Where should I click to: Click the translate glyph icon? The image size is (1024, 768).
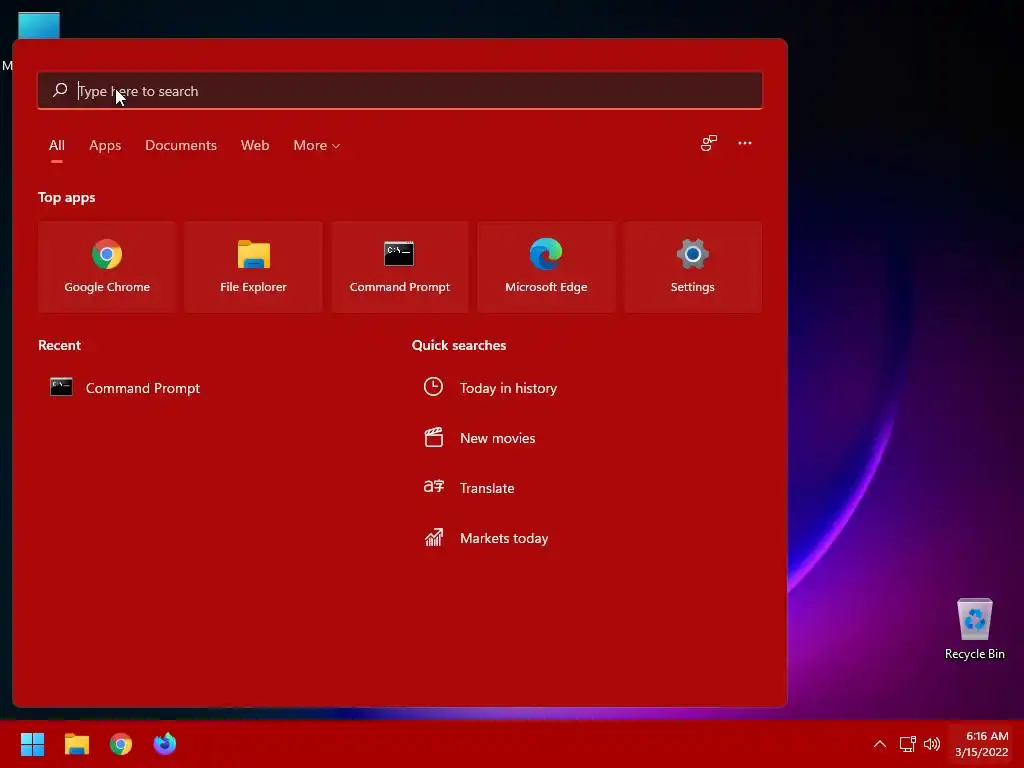click(x=434, y=487)
